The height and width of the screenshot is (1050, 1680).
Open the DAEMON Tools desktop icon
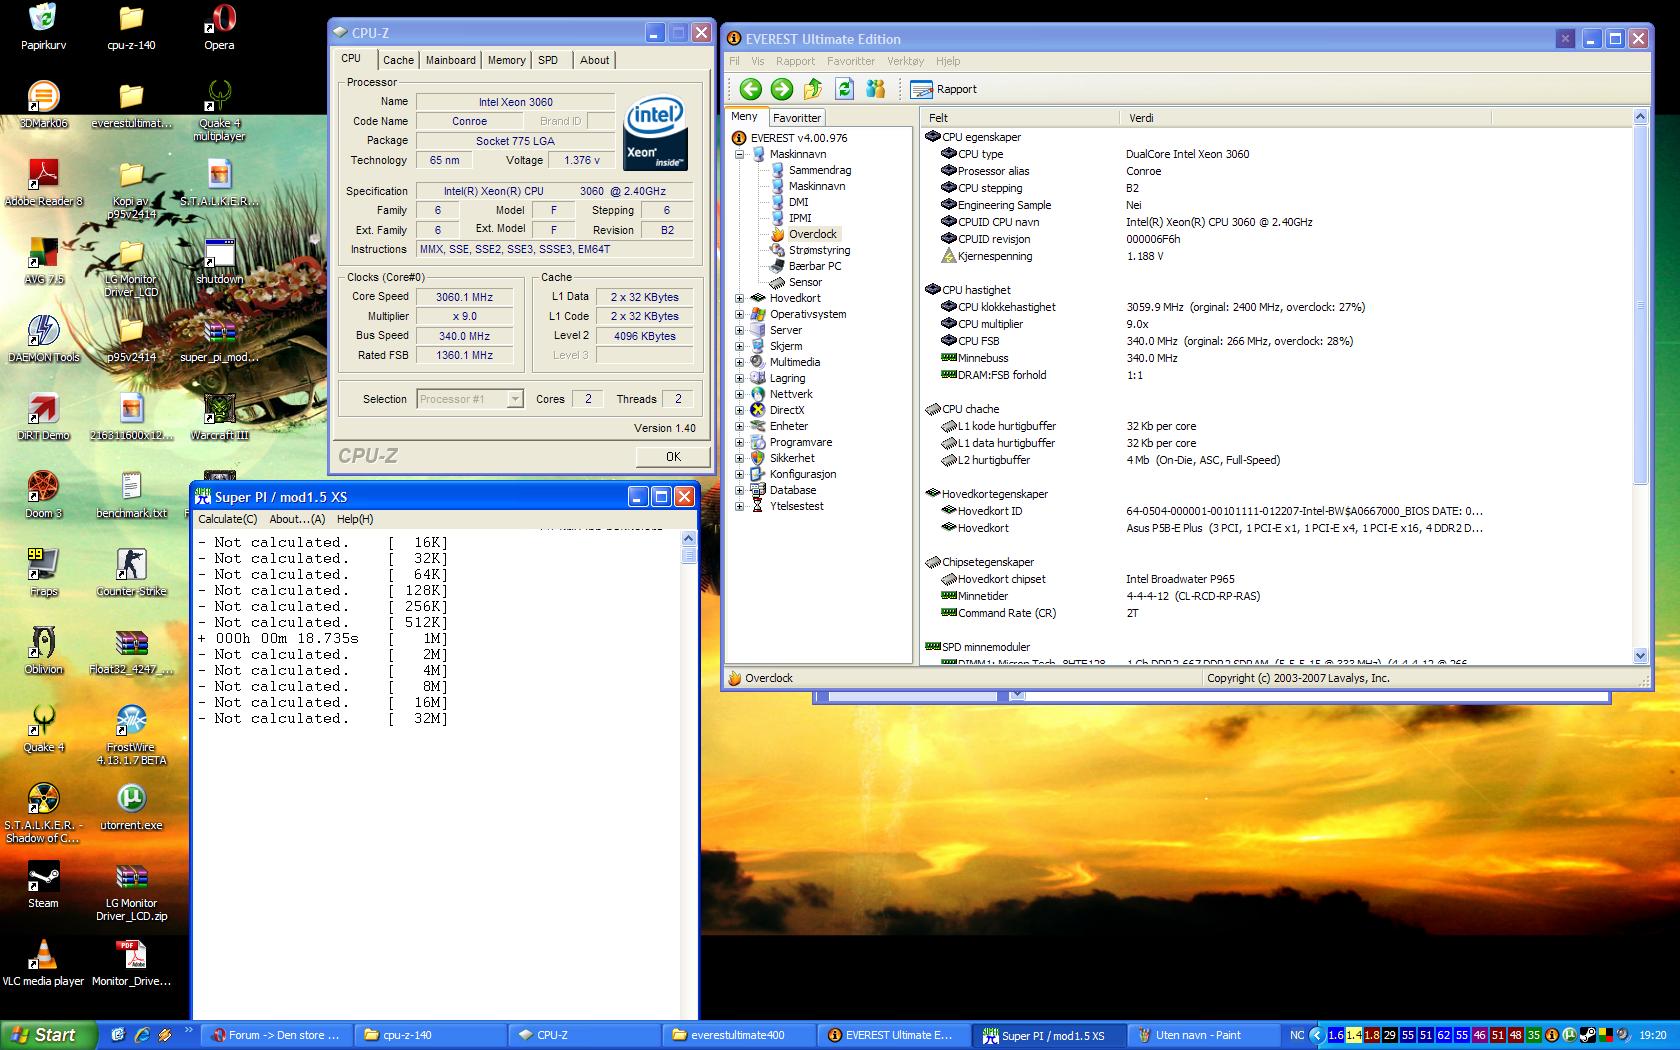click(x=43, y=338)
